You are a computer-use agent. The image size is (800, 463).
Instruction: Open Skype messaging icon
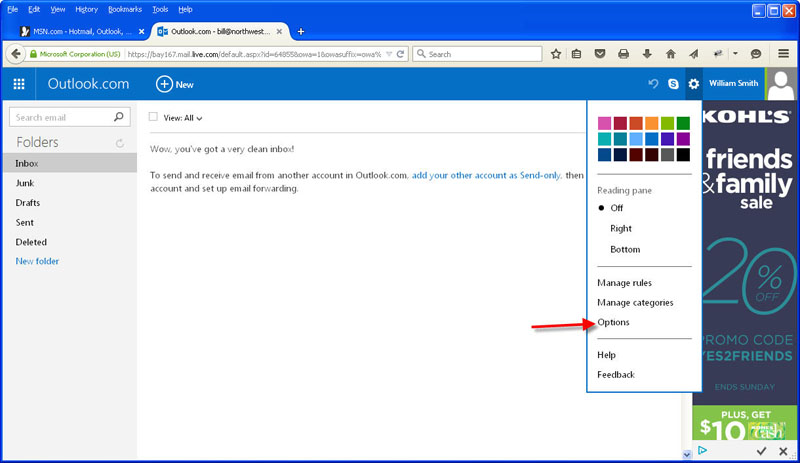[673, 84]
